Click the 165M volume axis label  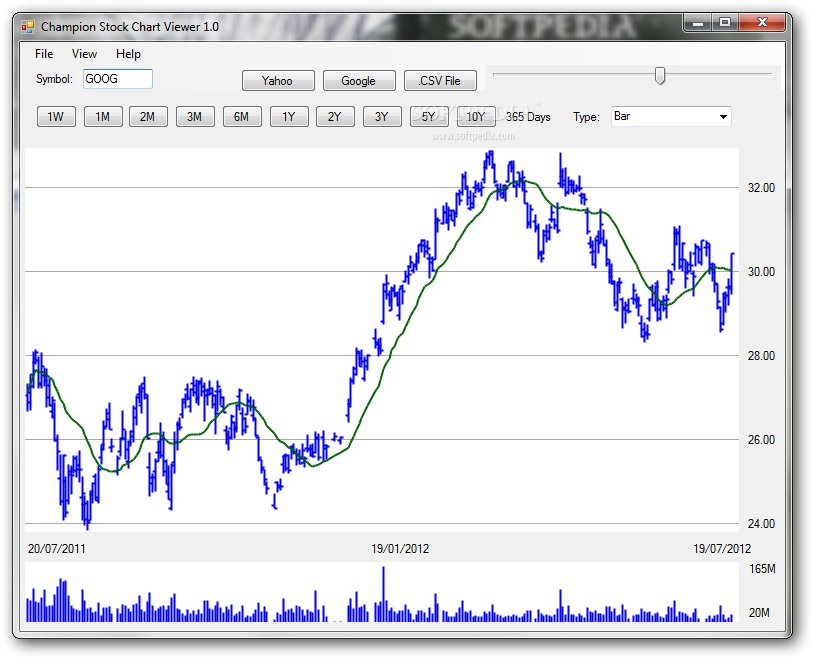[762, 569]
